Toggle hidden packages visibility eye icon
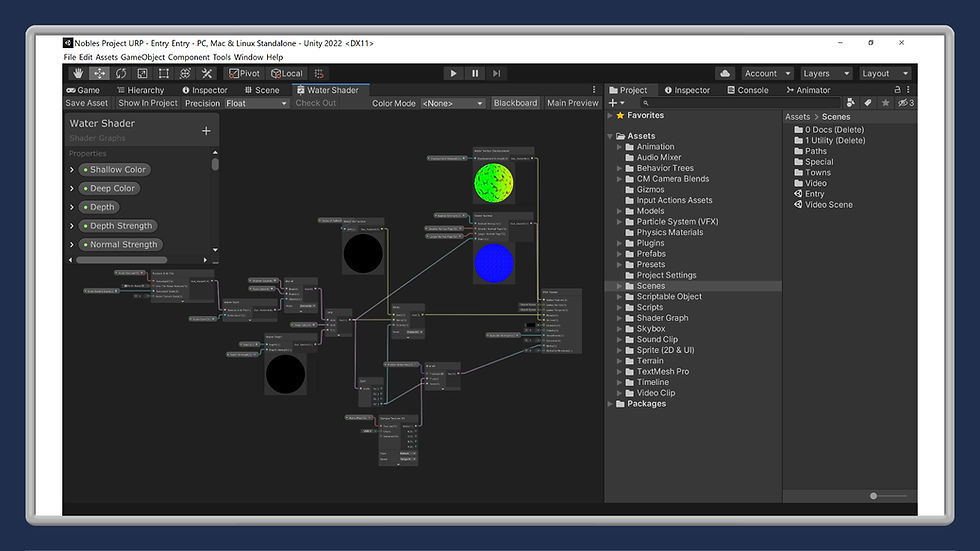This screenshot has width=980, height=551. [x=906, y=103]
